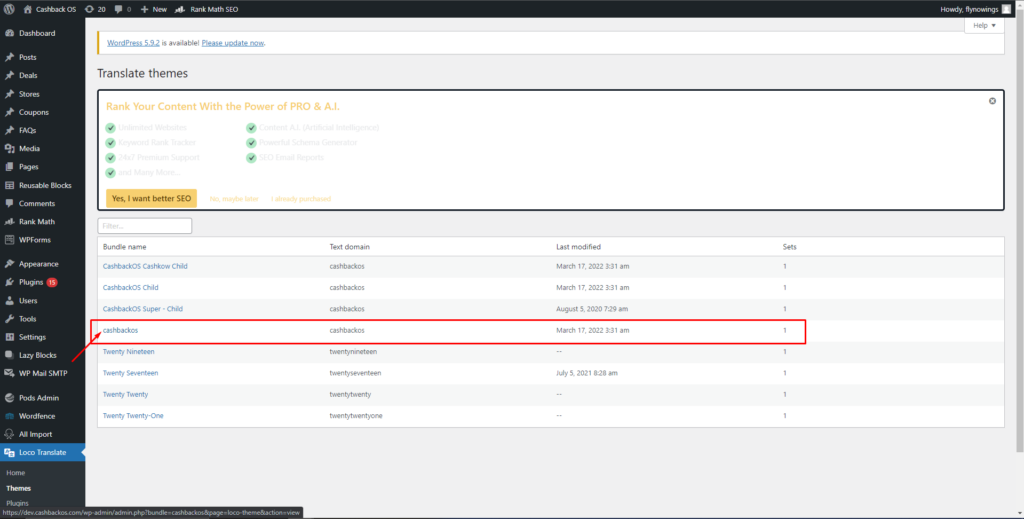
Task: Click the flynowings user avatar
Action: tap(1006, 9)
